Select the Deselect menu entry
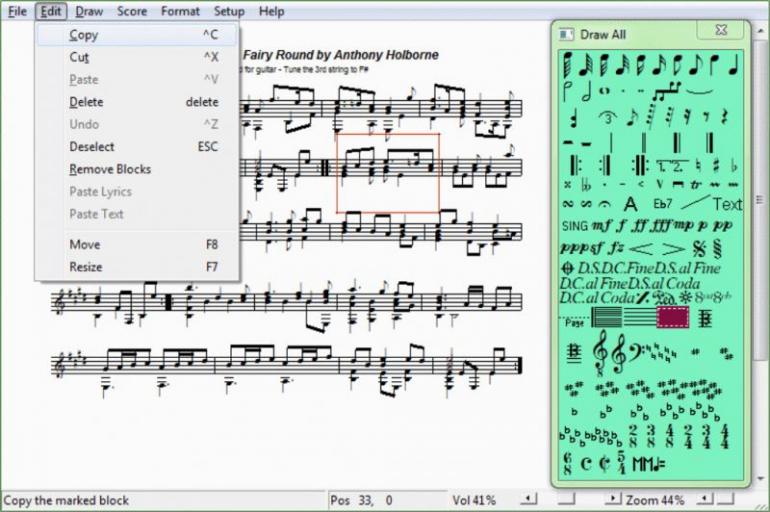770x512 pixels. click(137, 147)
